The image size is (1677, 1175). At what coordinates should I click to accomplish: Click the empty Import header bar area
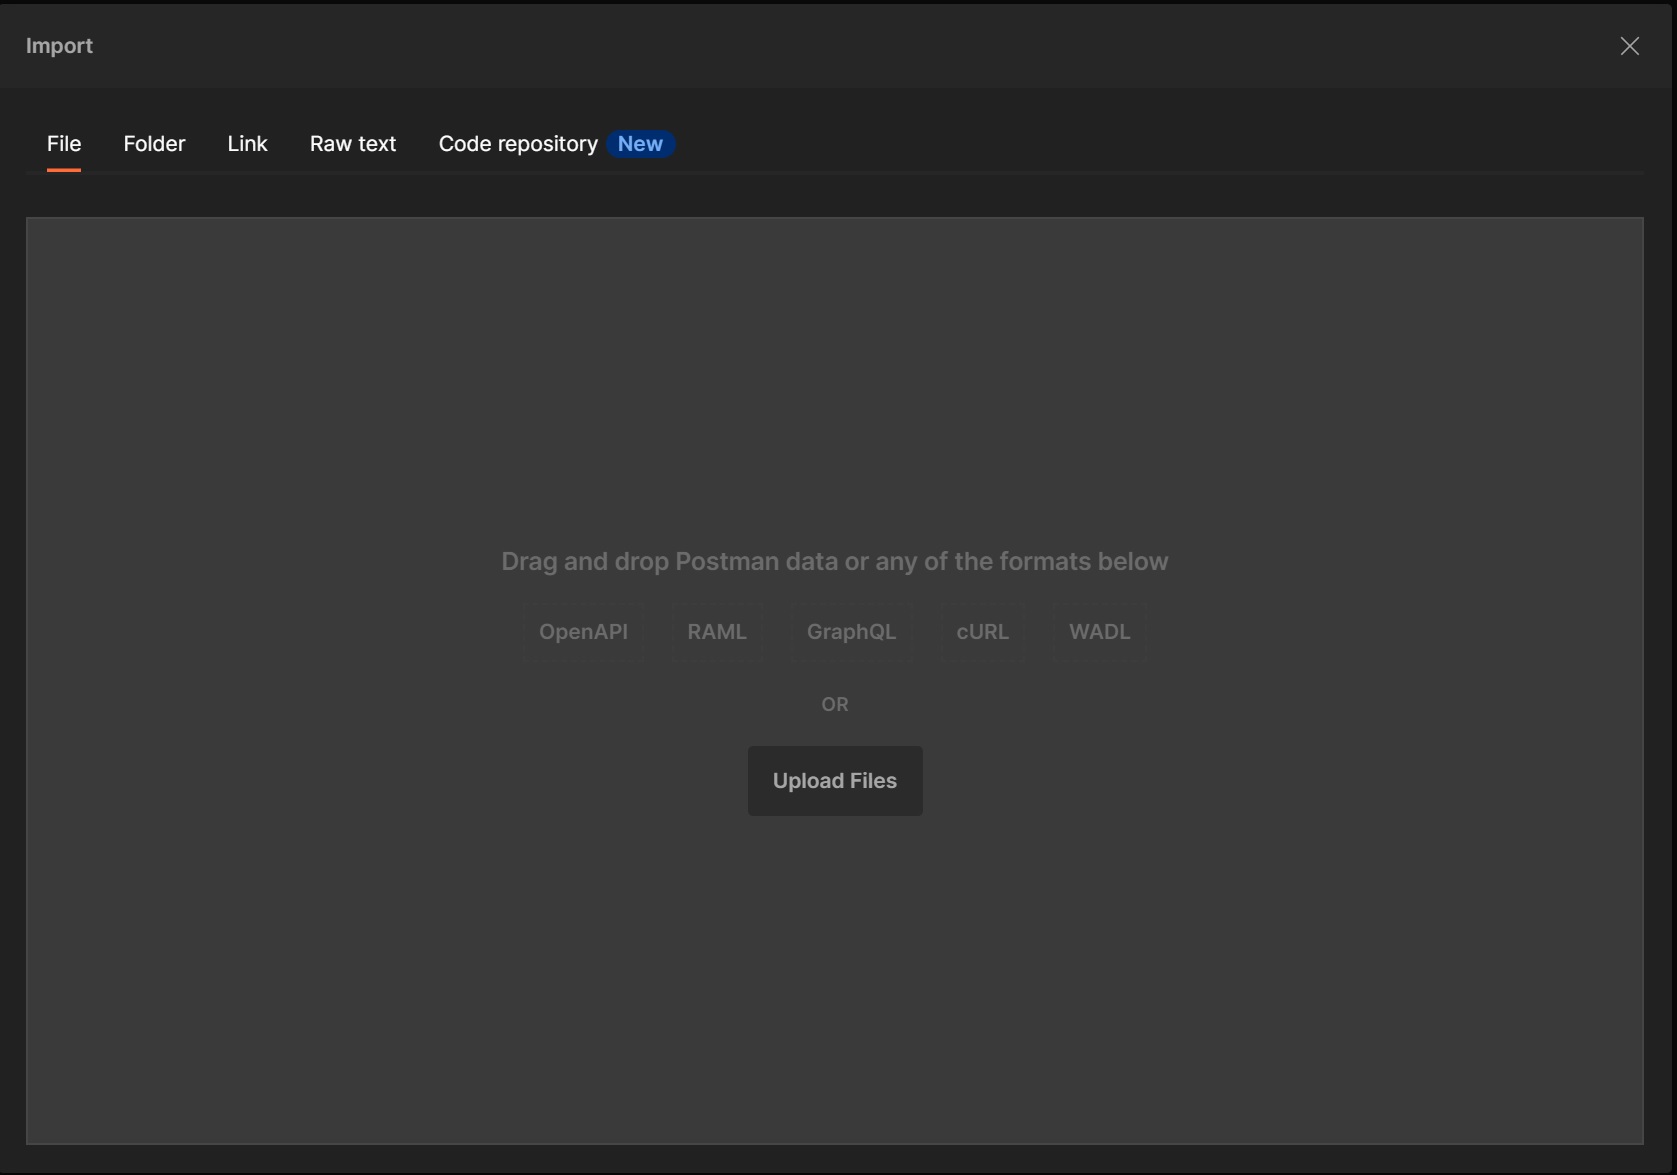tap(800, 46)
